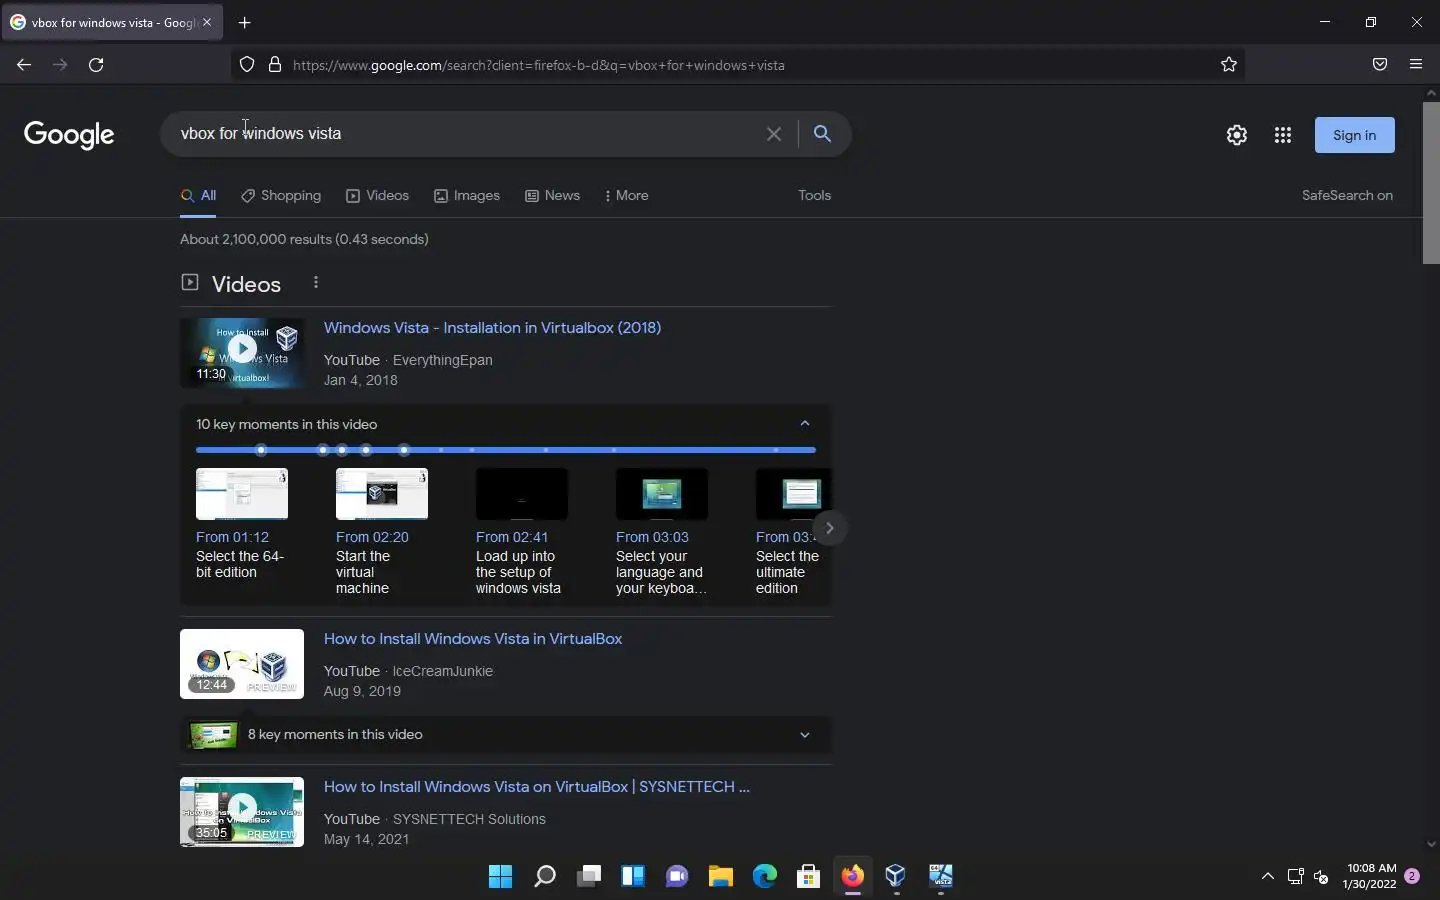Open the More search filters menu
Screen dimensions: 1440x900
[x=627, y=196]
